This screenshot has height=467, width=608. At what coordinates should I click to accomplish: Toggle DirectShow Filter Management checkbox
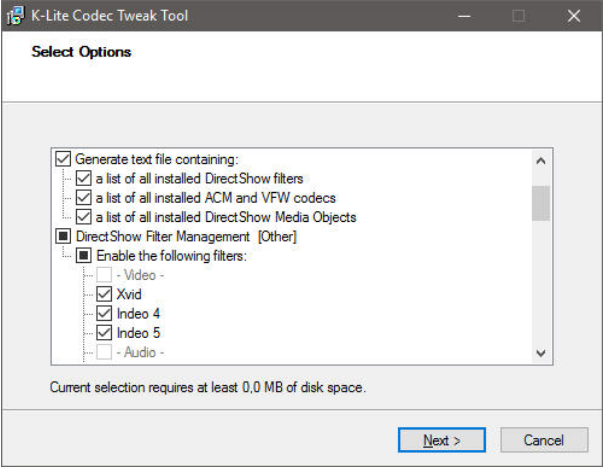[x=64, y=237]
